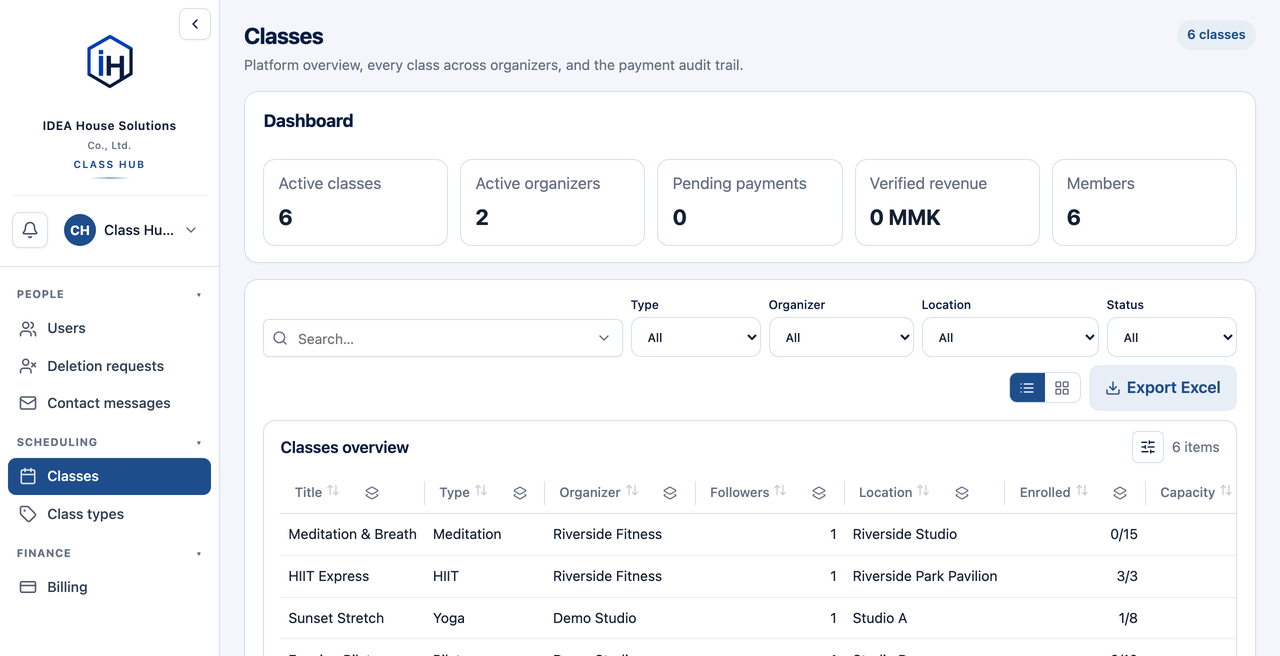Group by Location layers icon
Image resolution: width=1280 pixels, height=656 pixels.
[962, 493]
